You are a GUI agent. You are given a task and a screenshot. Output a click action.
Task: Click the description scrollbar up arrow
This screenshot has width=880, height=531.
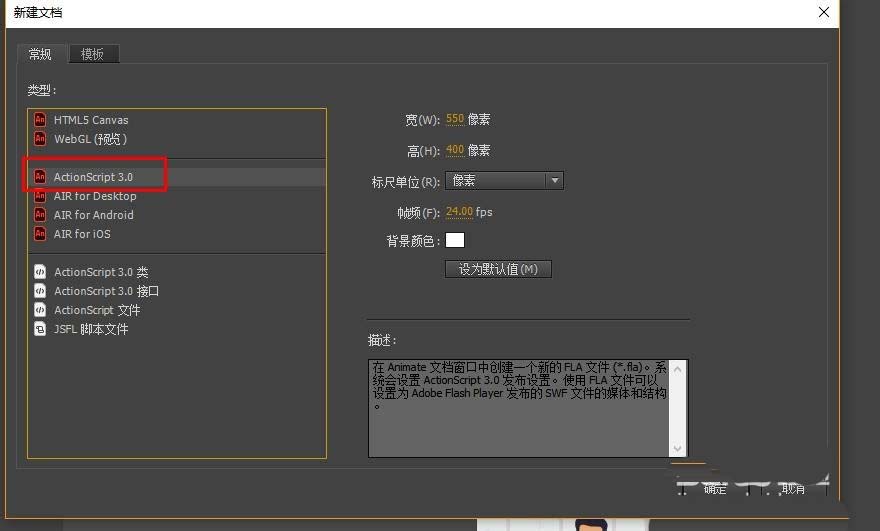pos(677,369)
